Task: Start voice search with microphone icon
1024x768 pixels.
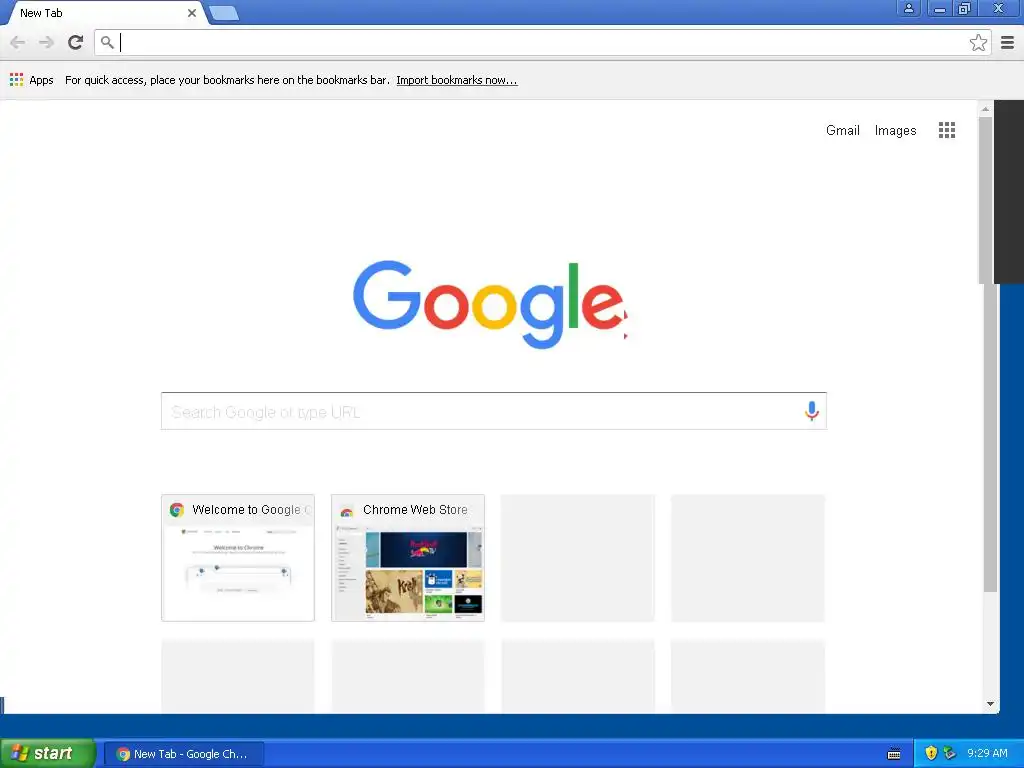Action: coord(811,411)
